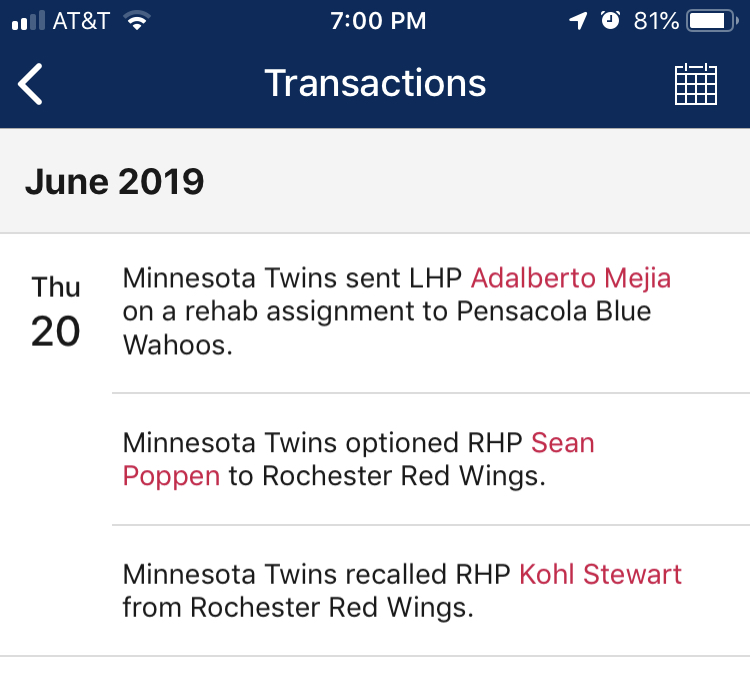Tap the alarm clock status icon
This screenshot has width=750, height=675.
[610, 21]
